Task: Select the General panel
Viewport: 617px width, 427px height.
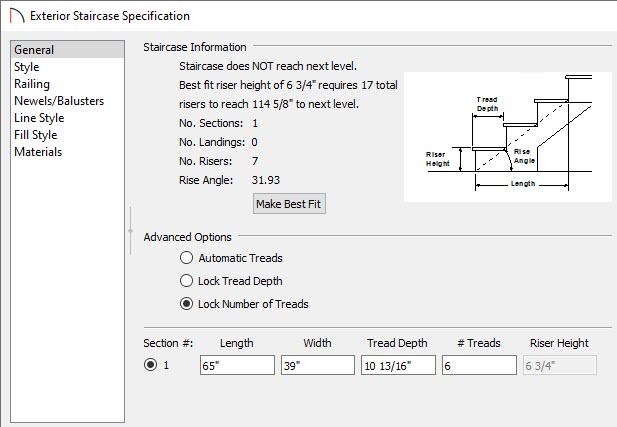Action: point(68,50)
